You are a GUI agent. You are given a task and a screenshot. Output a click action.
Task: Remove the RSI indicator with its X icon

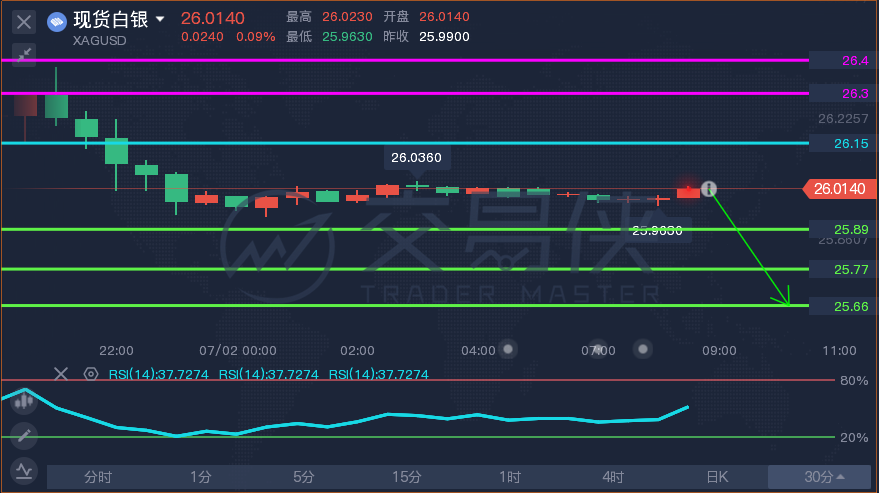point(61,374)
